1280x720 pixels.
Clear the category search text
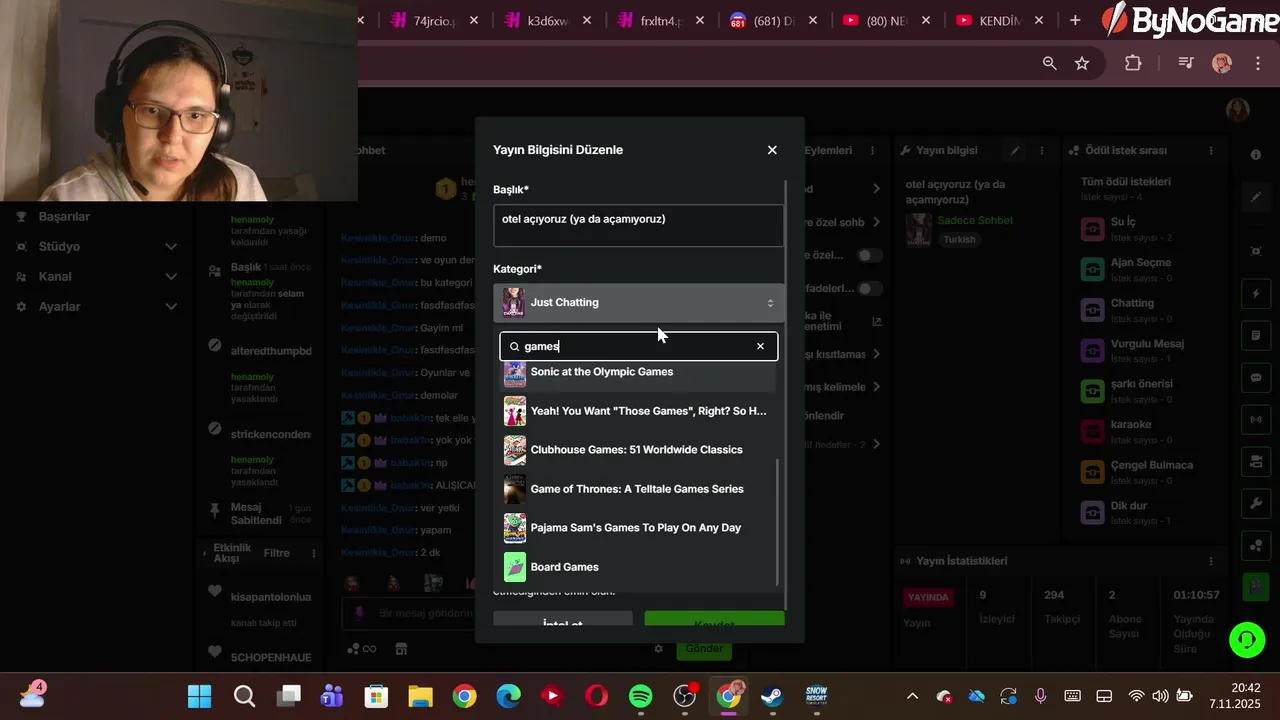pos(760,346)
